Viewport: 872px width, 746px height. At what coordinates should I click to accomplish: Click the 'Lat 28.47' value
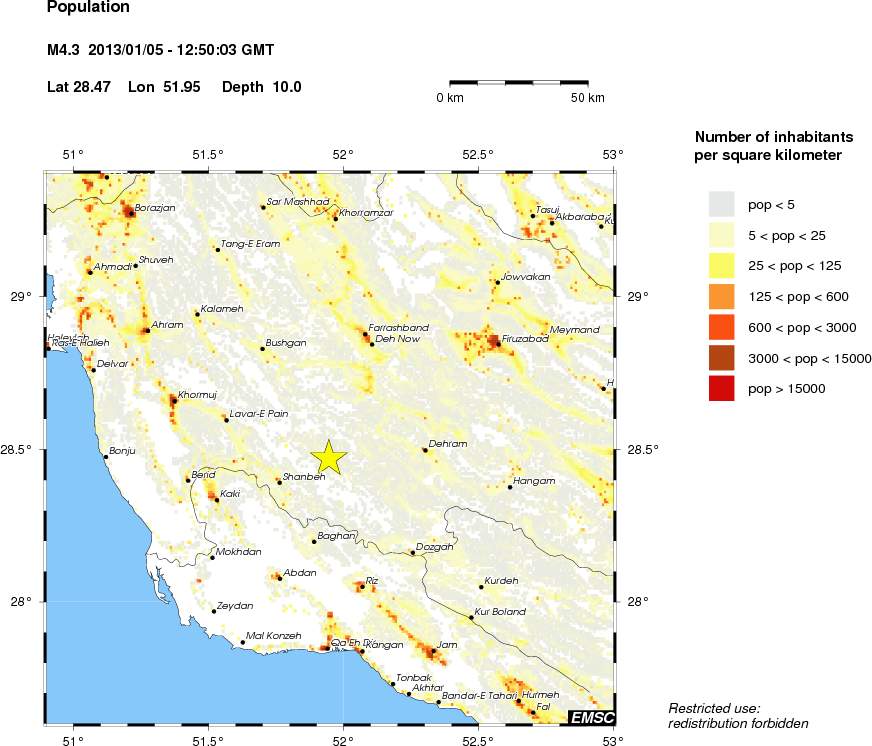point(79,87)
